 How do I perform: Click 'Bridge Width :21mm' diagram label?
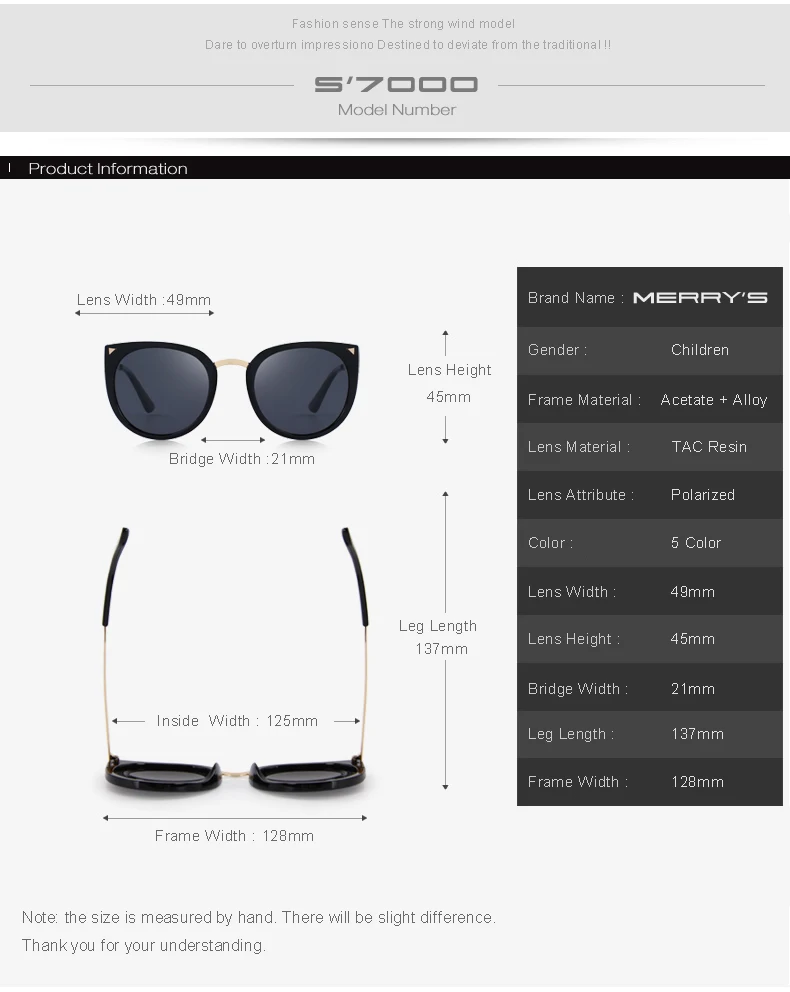click(242, 459)
